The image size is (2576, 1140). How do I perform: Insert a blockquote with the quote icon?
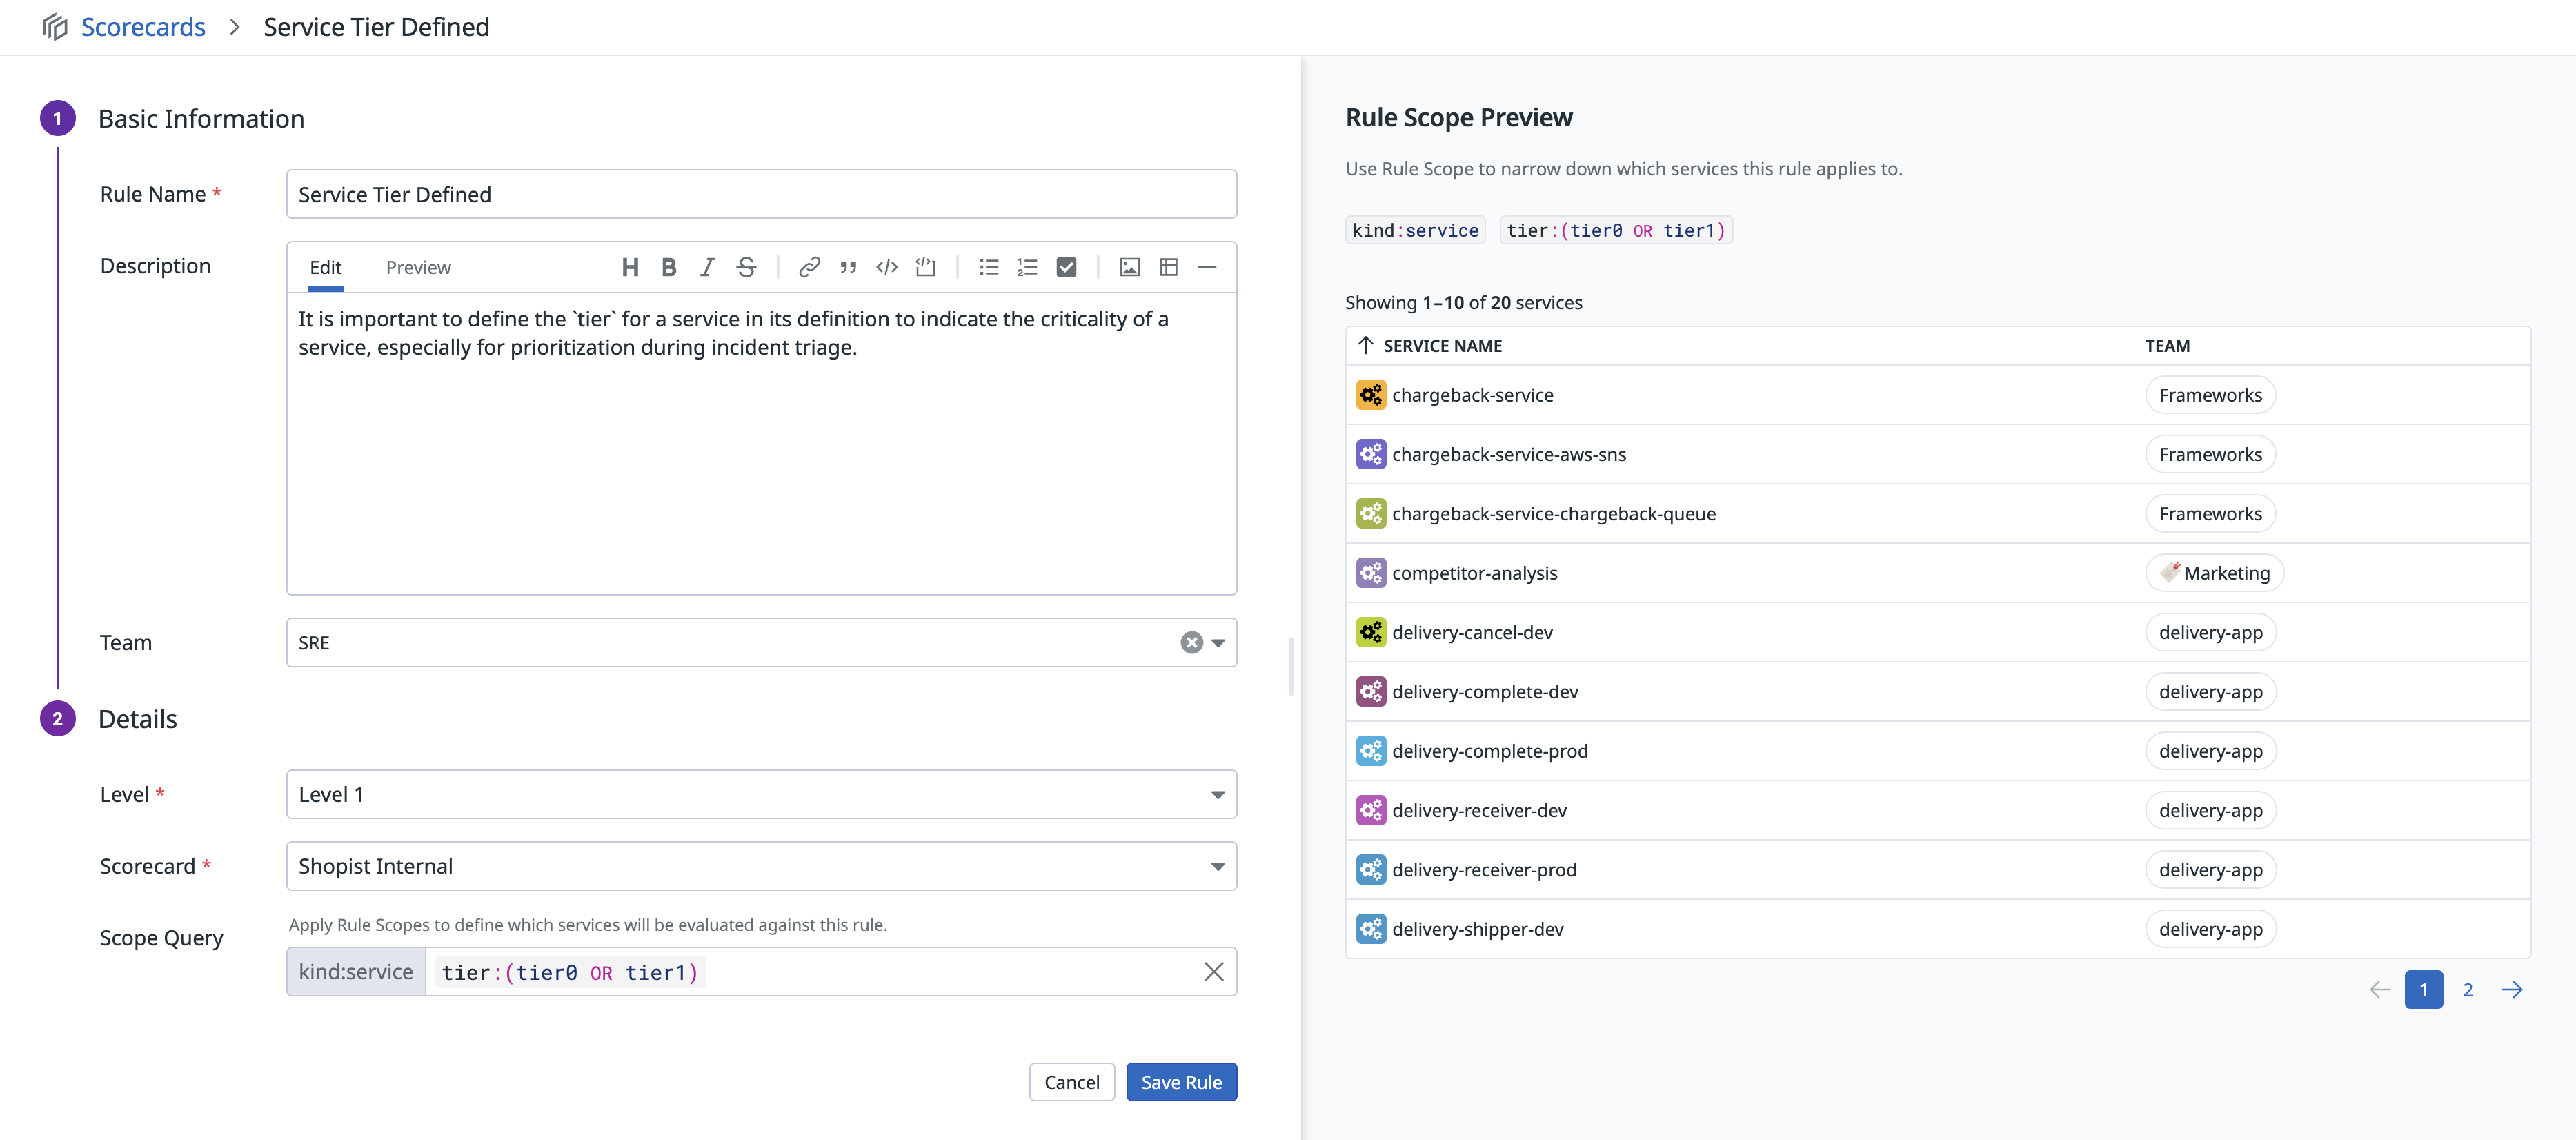click(848, 267)
